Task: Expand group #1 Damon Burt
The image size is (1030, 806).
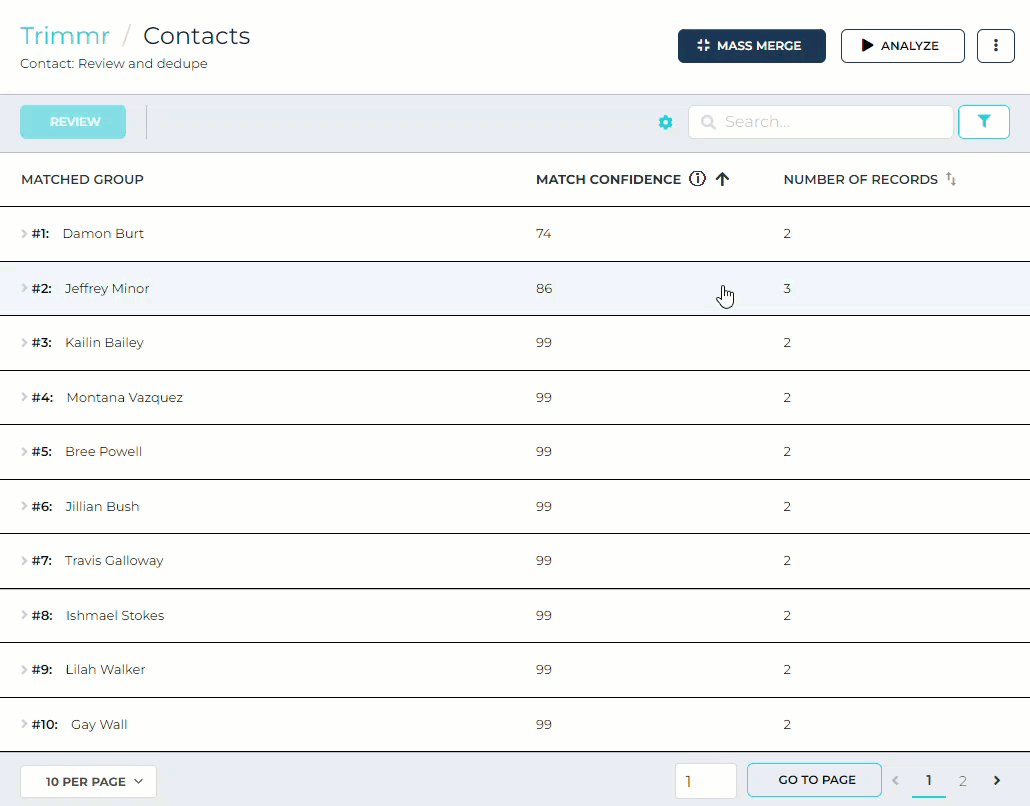Action: [x=24, y=234]
